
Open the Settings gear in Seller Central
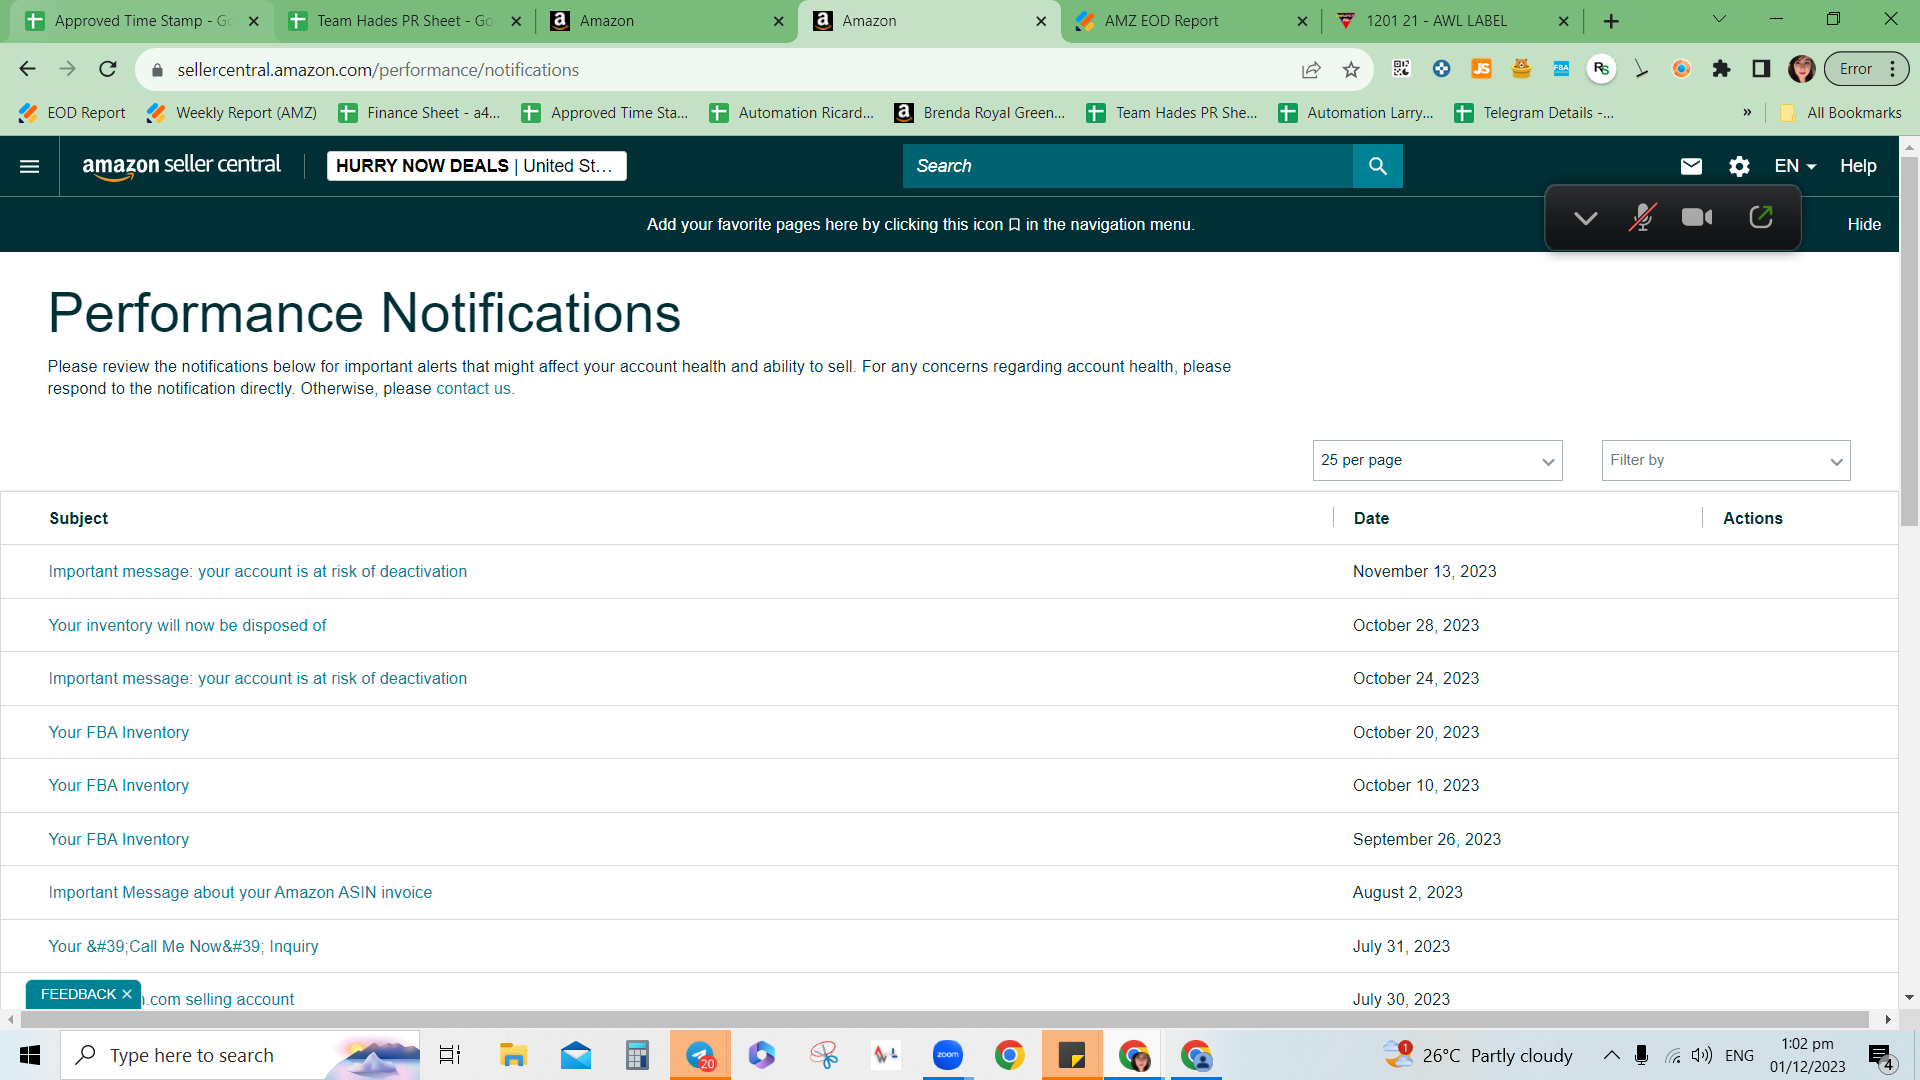(1739, 166)
